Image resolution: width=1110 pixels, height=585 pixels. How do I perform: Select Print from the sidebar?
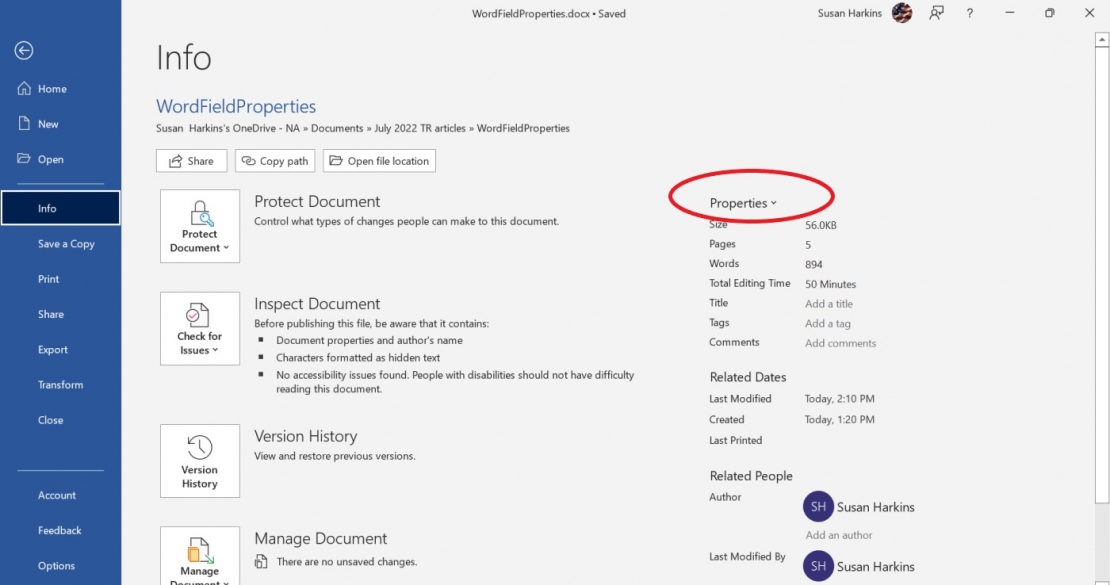(x=50, y=279)
